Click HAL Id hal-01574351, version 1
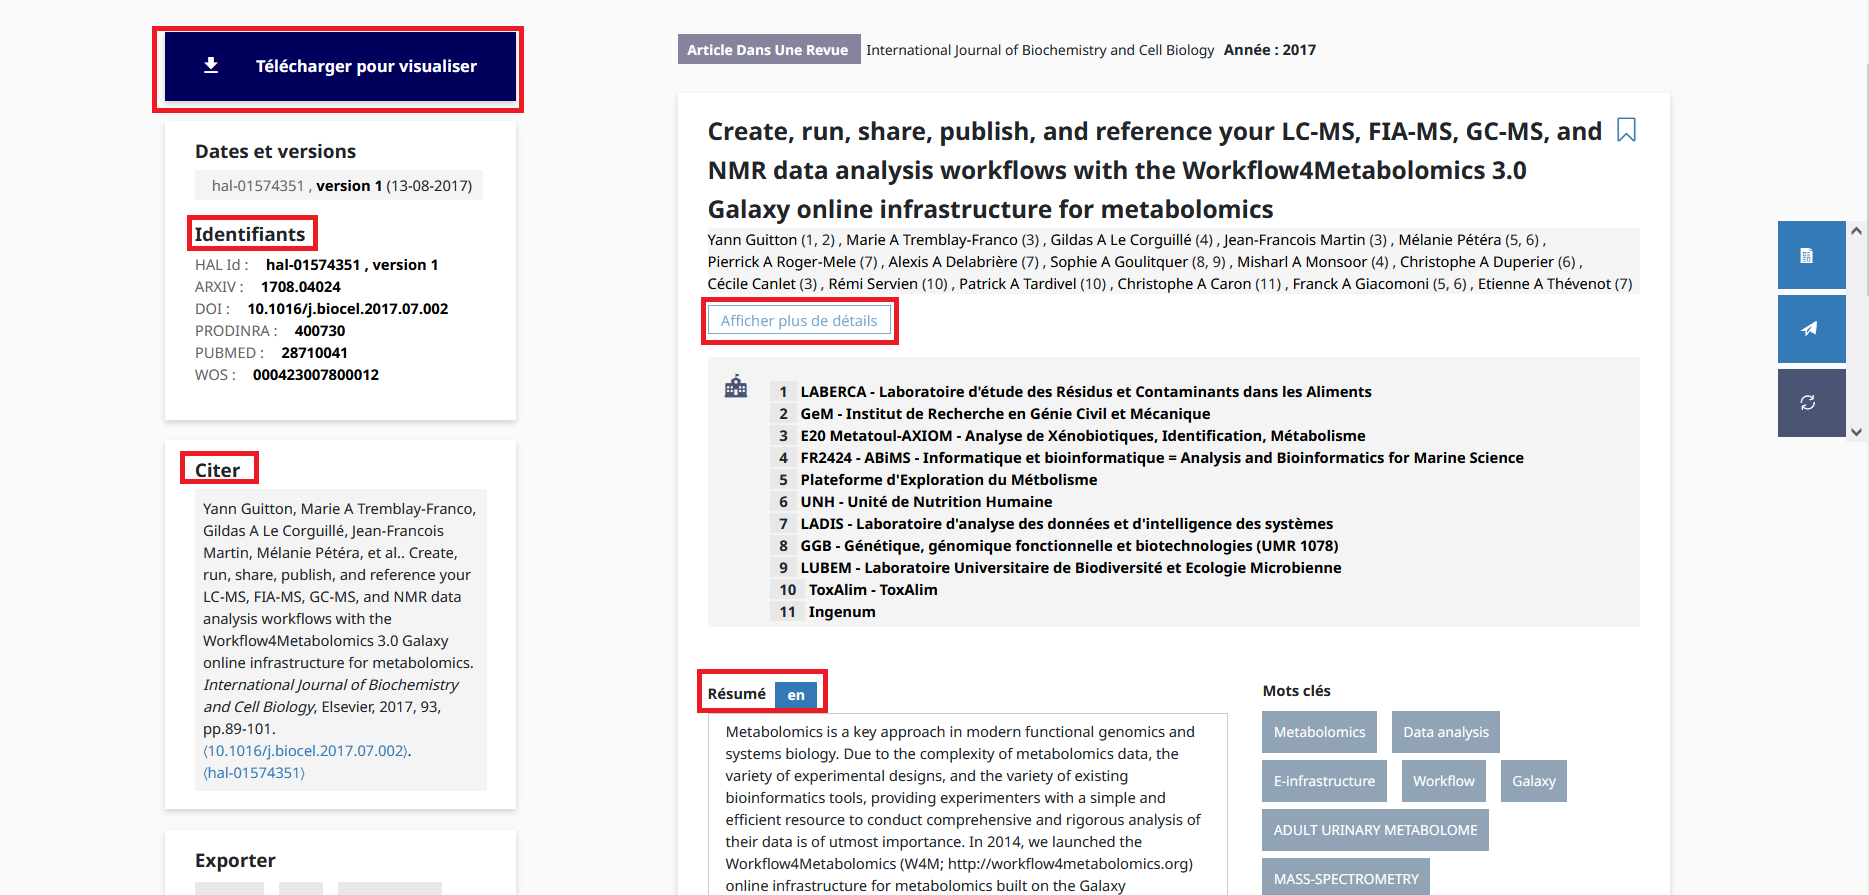 tap(352, 265)
